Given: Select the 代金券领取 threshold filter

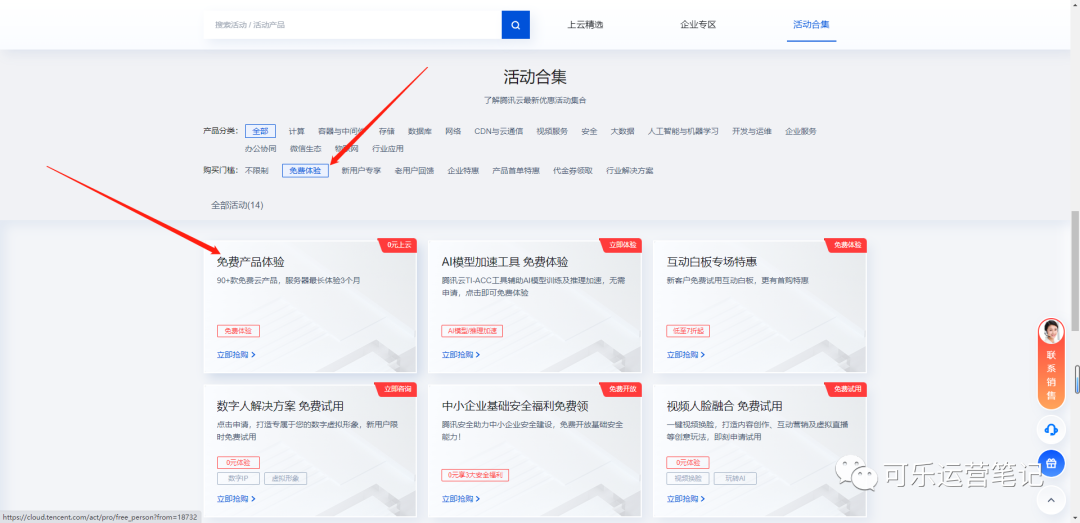Looking at the screenshot, I should tap(572, 170).
